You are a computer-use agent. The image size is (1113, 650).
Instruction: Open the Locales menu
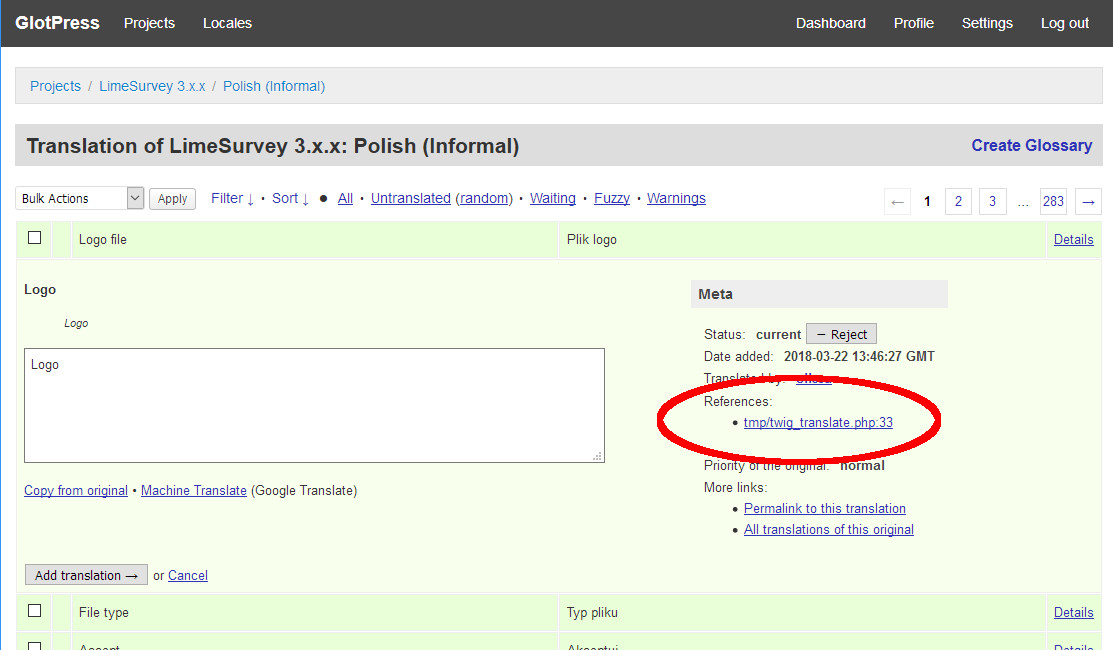[x=227, y=23]
